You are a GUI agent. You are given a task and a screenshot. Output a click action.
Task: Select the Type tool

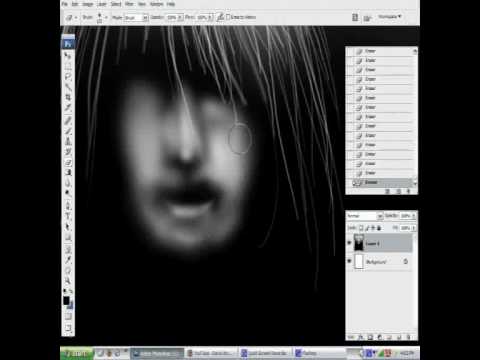point(68,216)
